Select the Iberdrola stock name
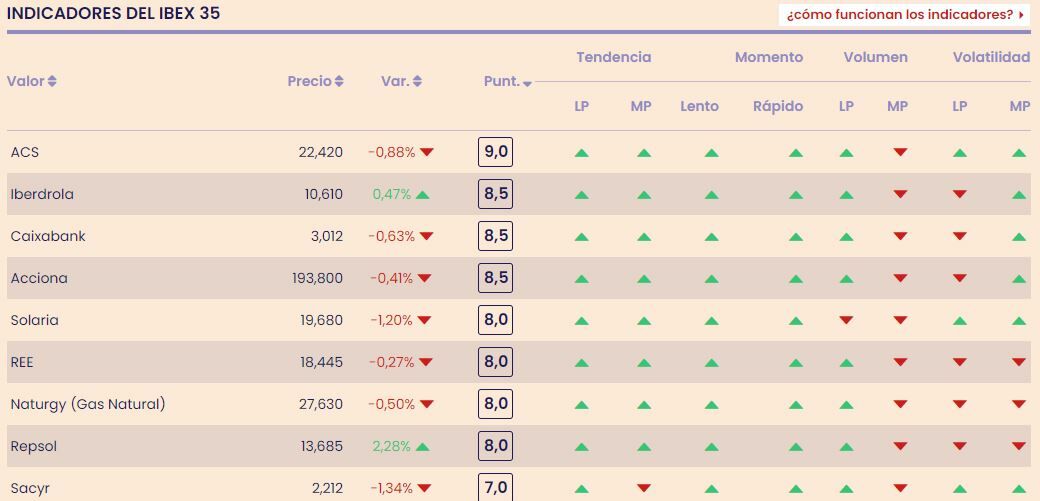1040x501 pixels. tap(42, 194)
